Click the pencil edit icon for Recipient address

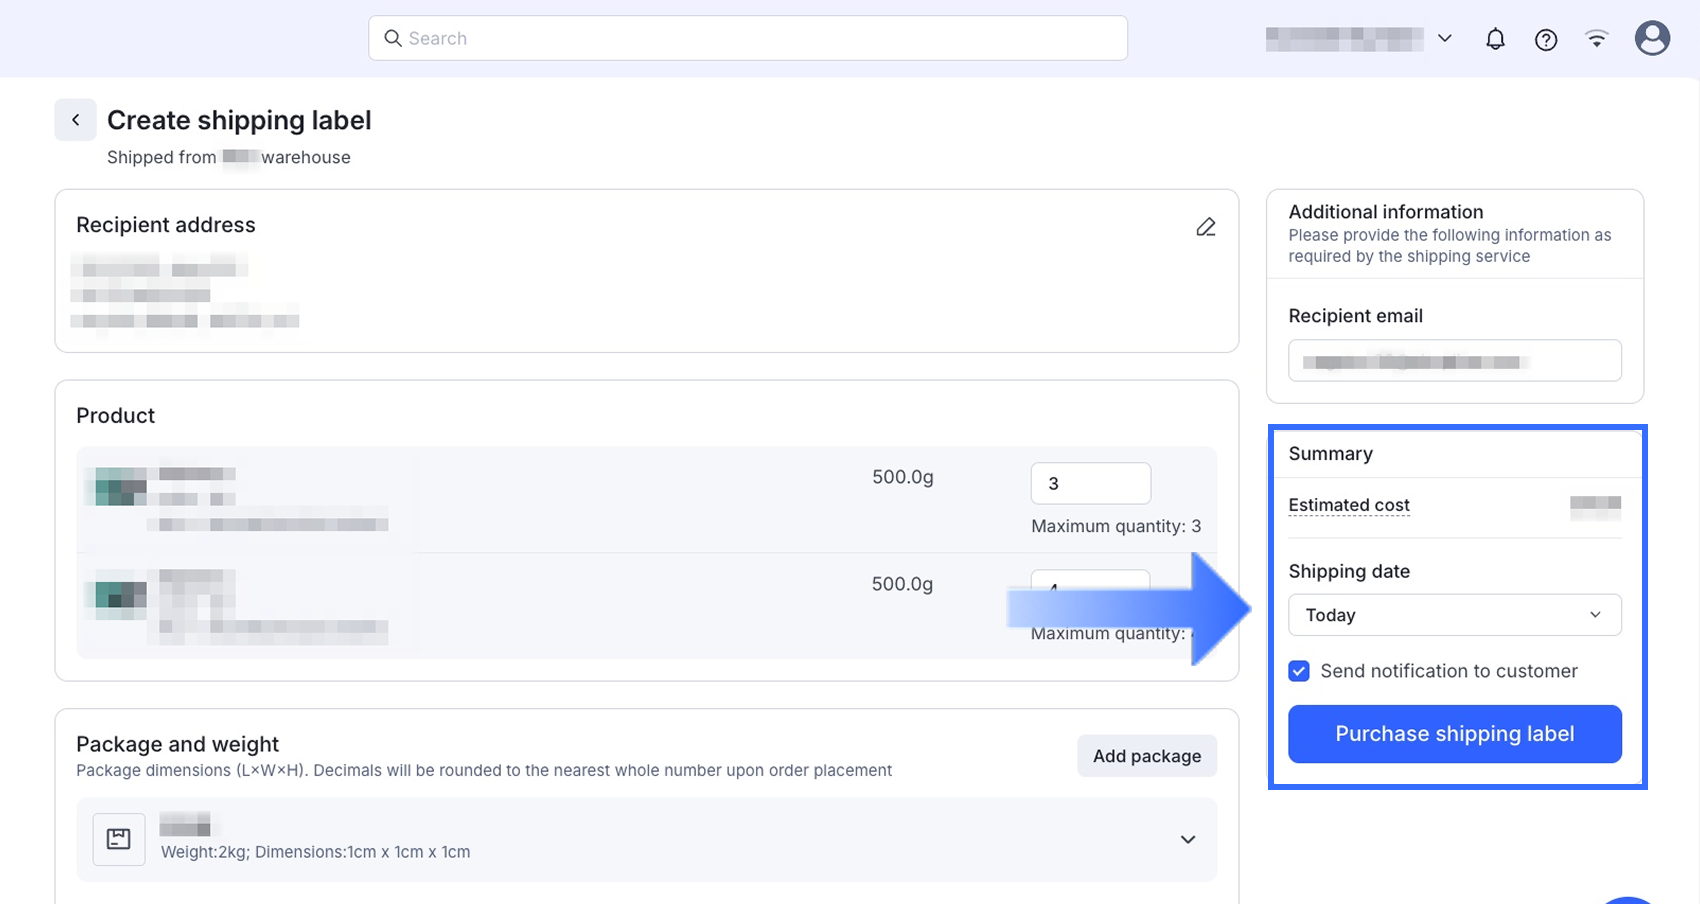pos(1206,227)
